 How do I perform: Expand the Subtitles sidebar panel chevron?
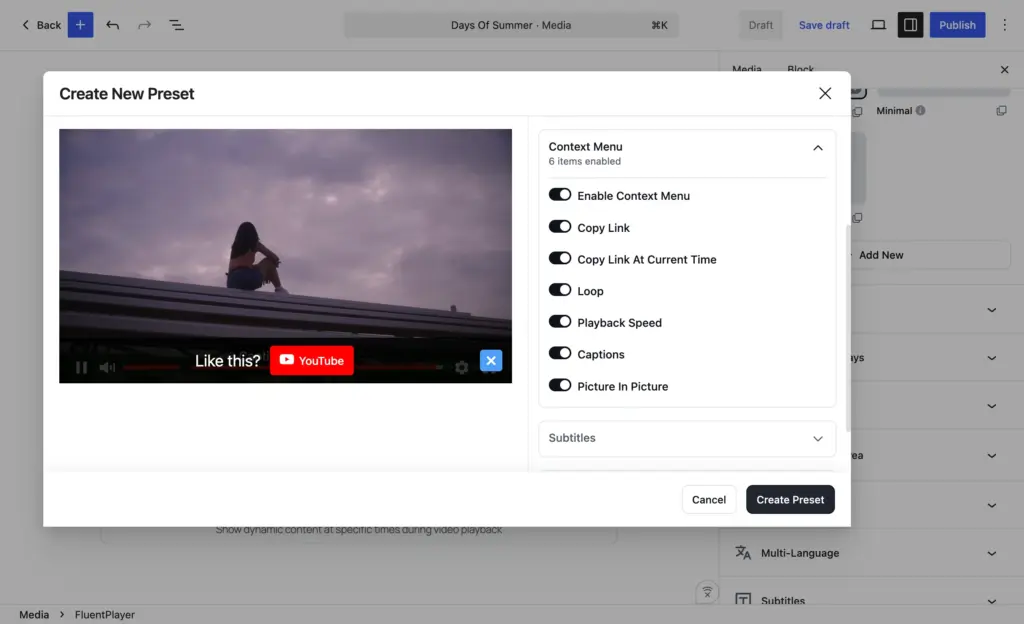[991, 601]
